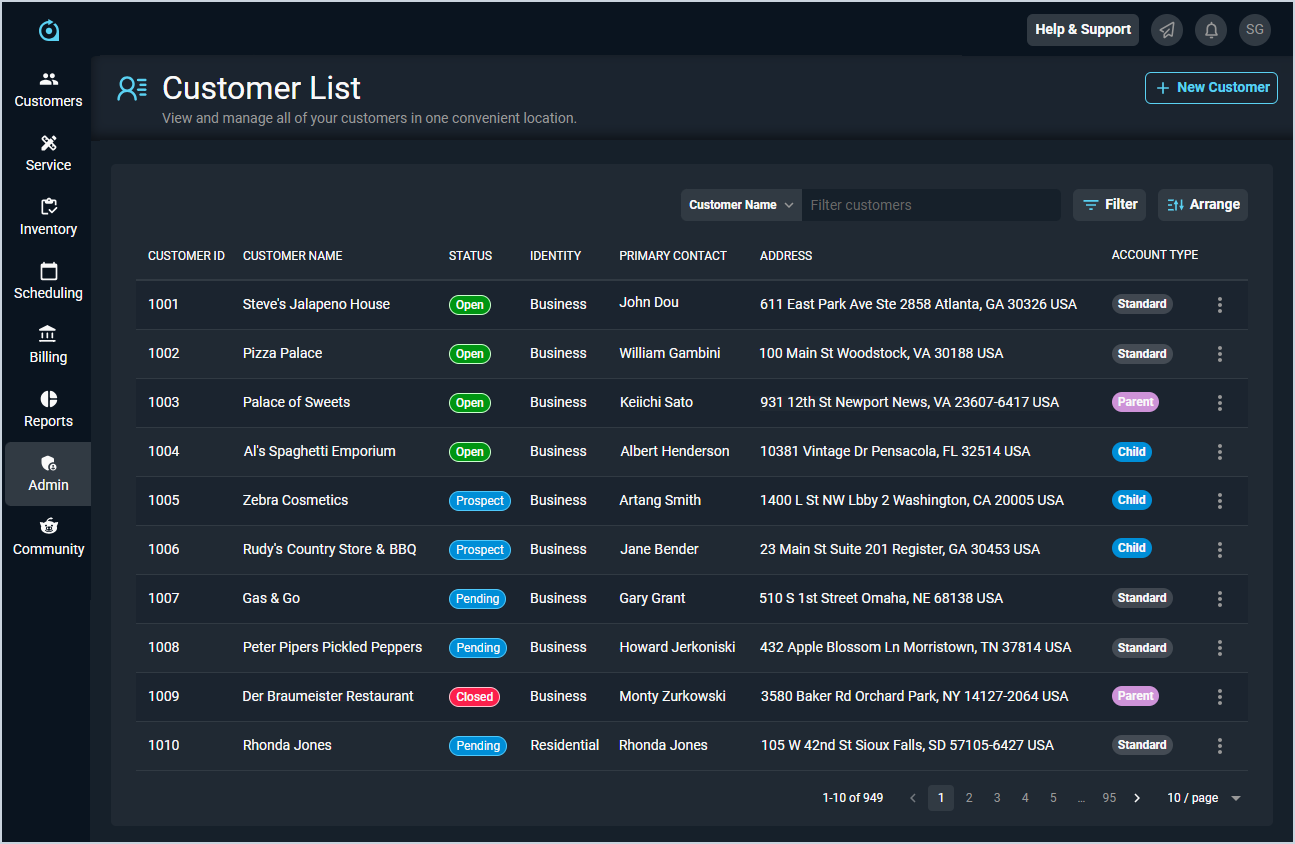Click the notifications bell icon

tap(1211, 30)
